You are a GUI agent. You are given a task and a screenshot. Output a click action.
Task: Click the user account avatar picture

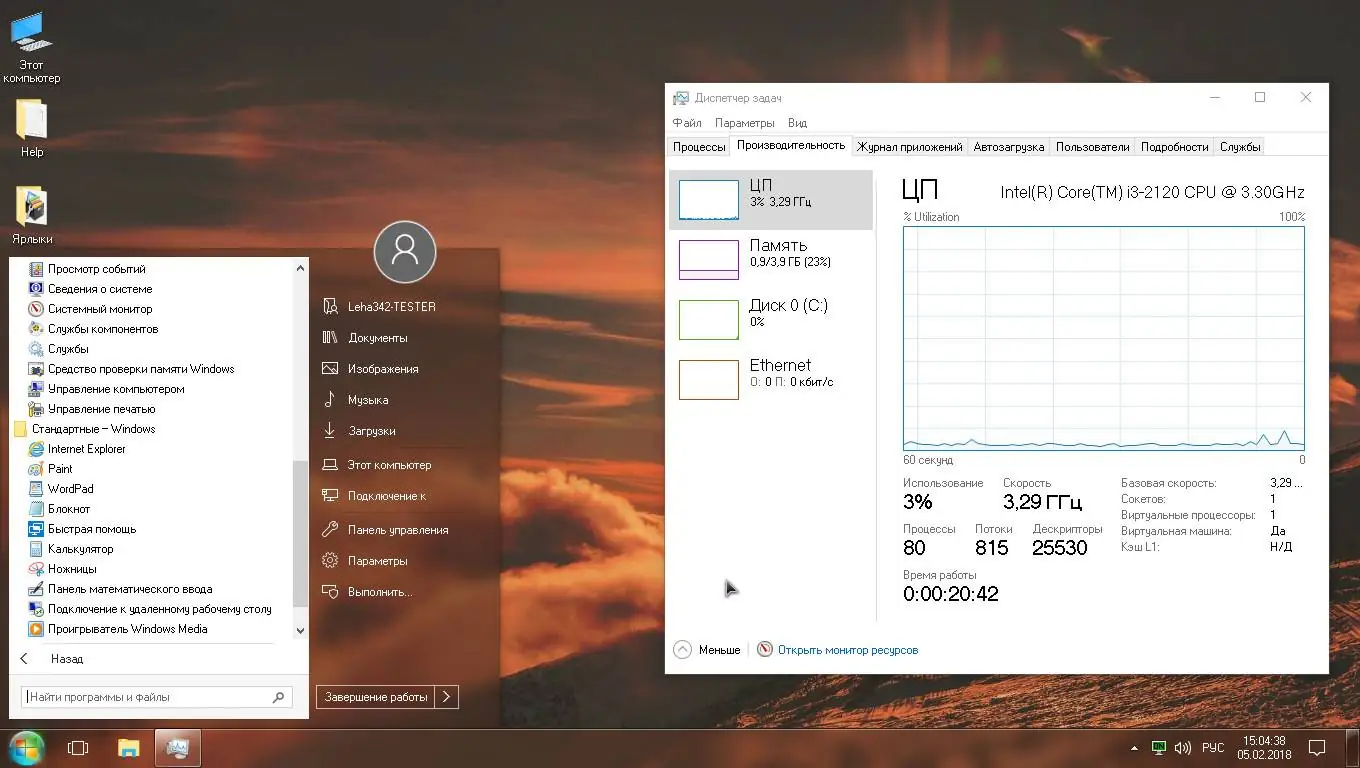[x=405, y=252]
